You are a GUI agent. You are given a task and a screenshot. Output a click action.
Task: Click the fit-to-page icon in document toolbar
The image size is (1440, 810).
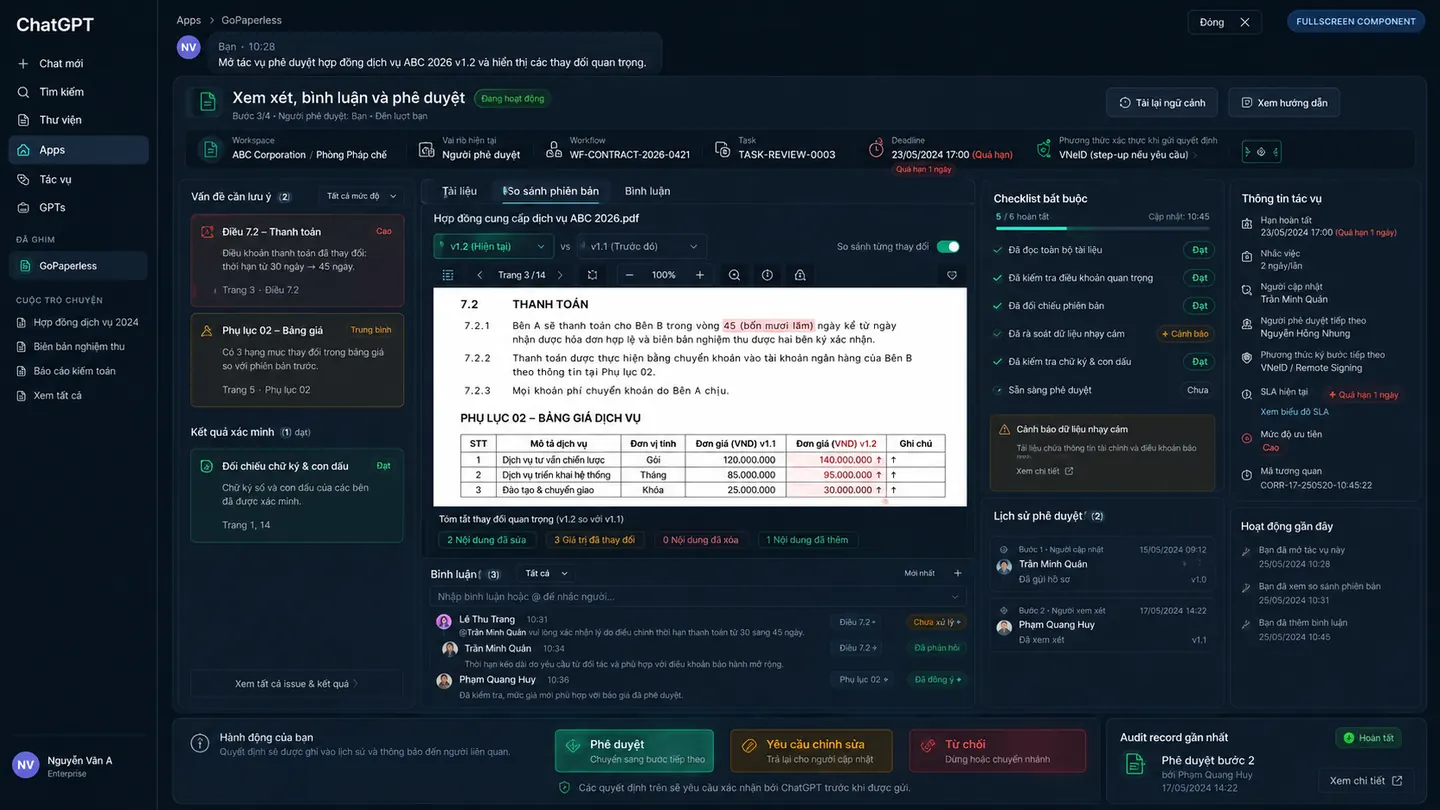tap(593, 275)
